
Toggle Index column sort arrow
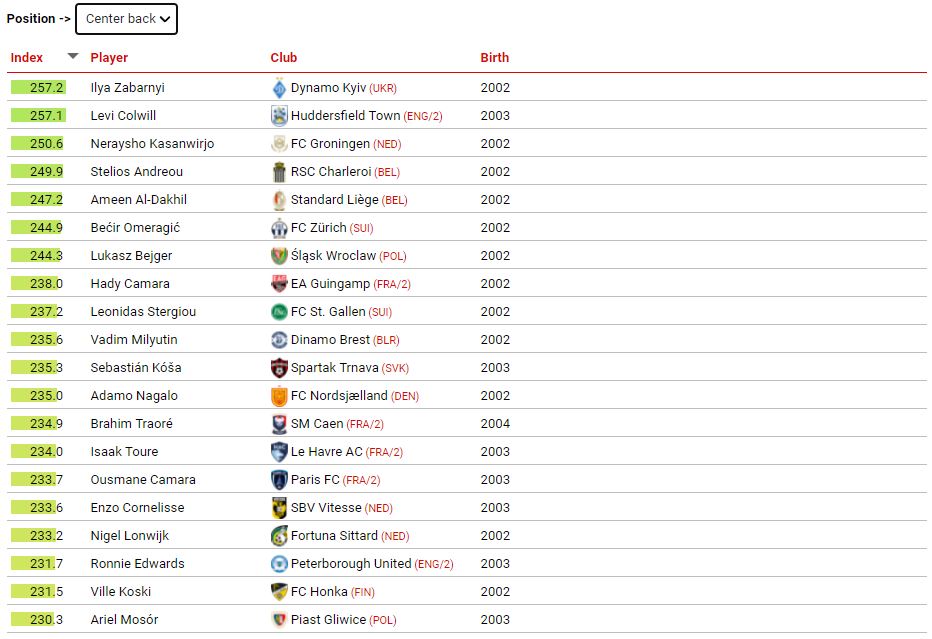73,56
